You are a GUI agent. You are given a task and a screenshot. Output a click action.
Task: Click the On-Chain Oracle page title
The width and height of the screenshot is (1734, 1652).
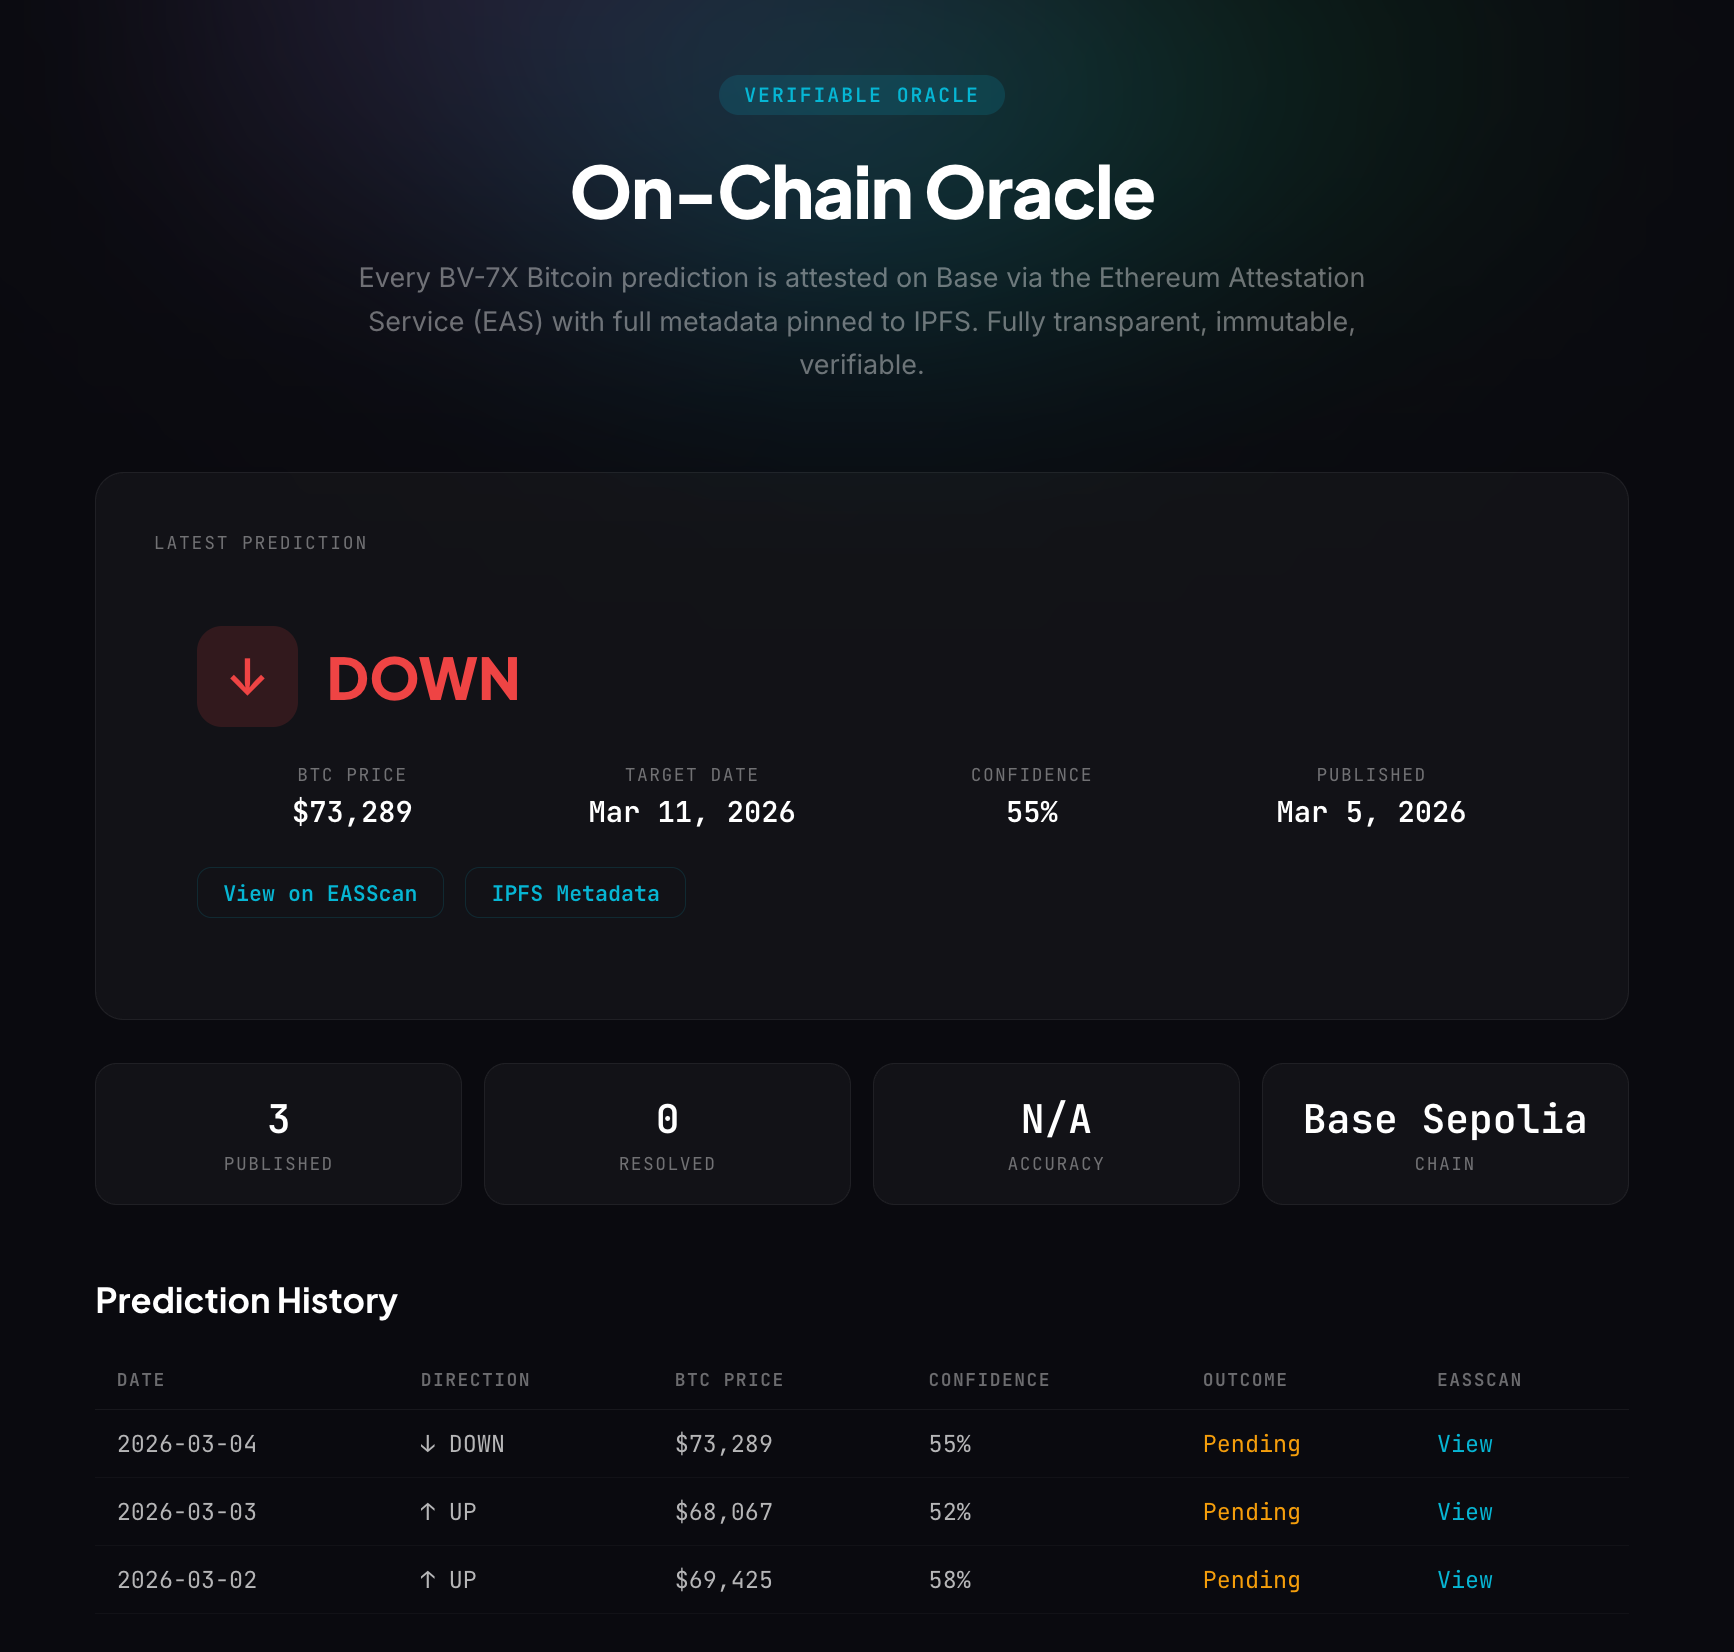(861, 194)
